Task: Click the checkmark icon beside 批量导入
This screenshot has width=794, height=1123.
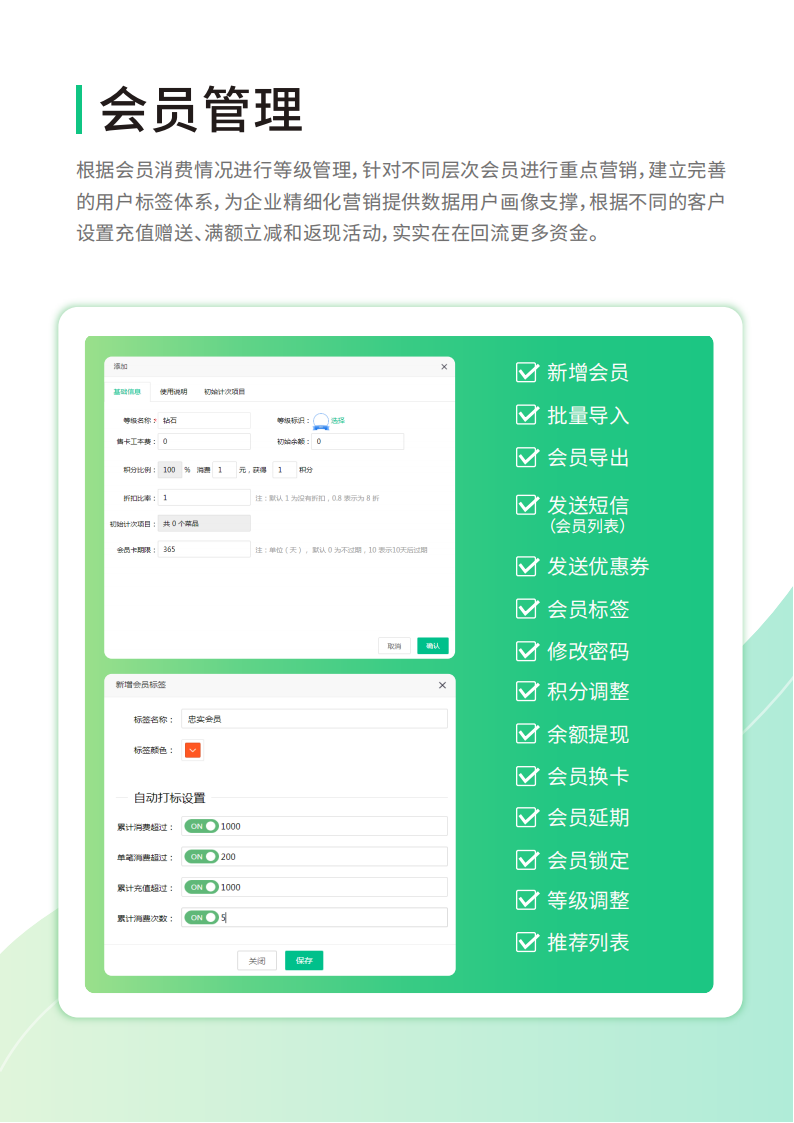Action: click(527, 415)
